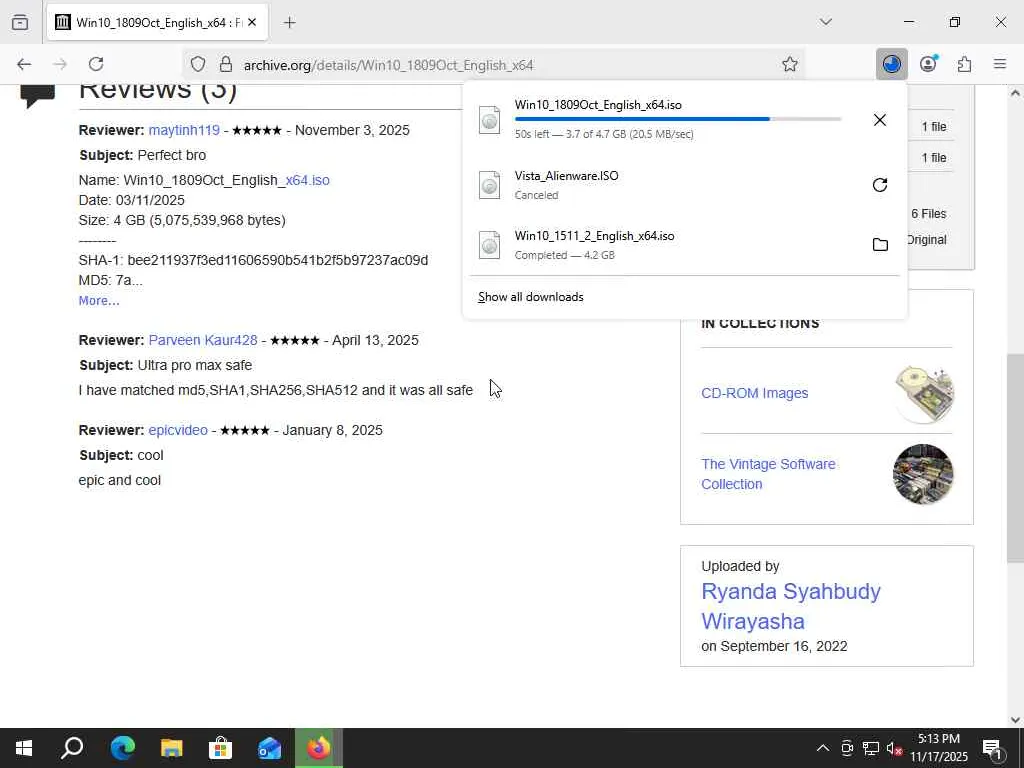This screenshot has height=768, width=1024.
Task: Click the Reviews speech bubble icon
Action: click(37, 95)
